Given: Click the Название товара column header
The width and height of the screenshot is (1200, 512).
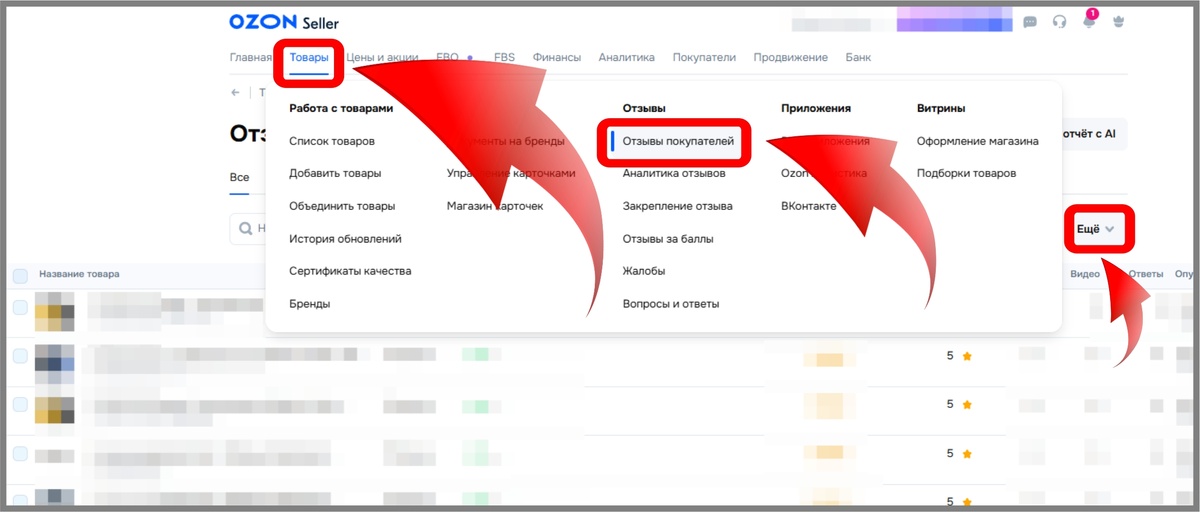Looking at the screenshot, I should [x=79, y=274].
